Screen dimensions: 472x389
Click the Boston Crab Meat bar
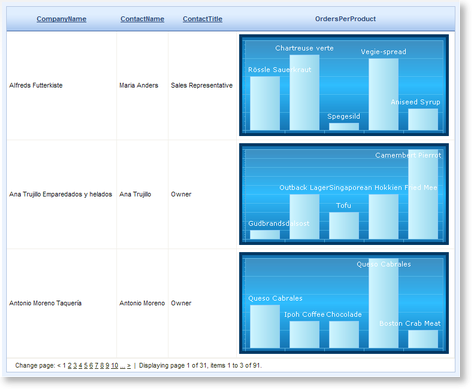point(423,339)
